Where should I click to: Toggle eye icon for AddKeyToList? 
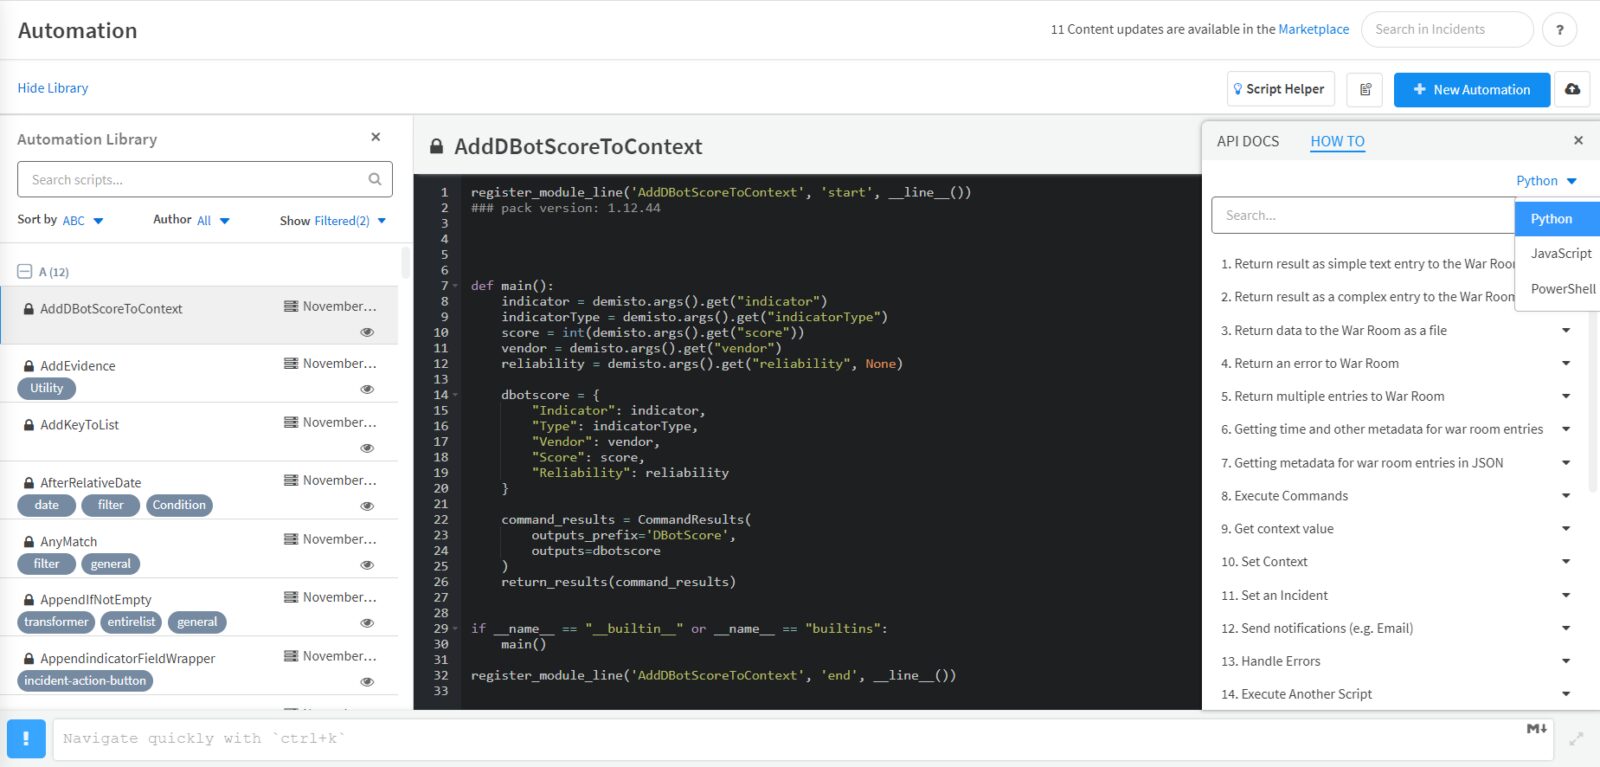pos(367,448)
